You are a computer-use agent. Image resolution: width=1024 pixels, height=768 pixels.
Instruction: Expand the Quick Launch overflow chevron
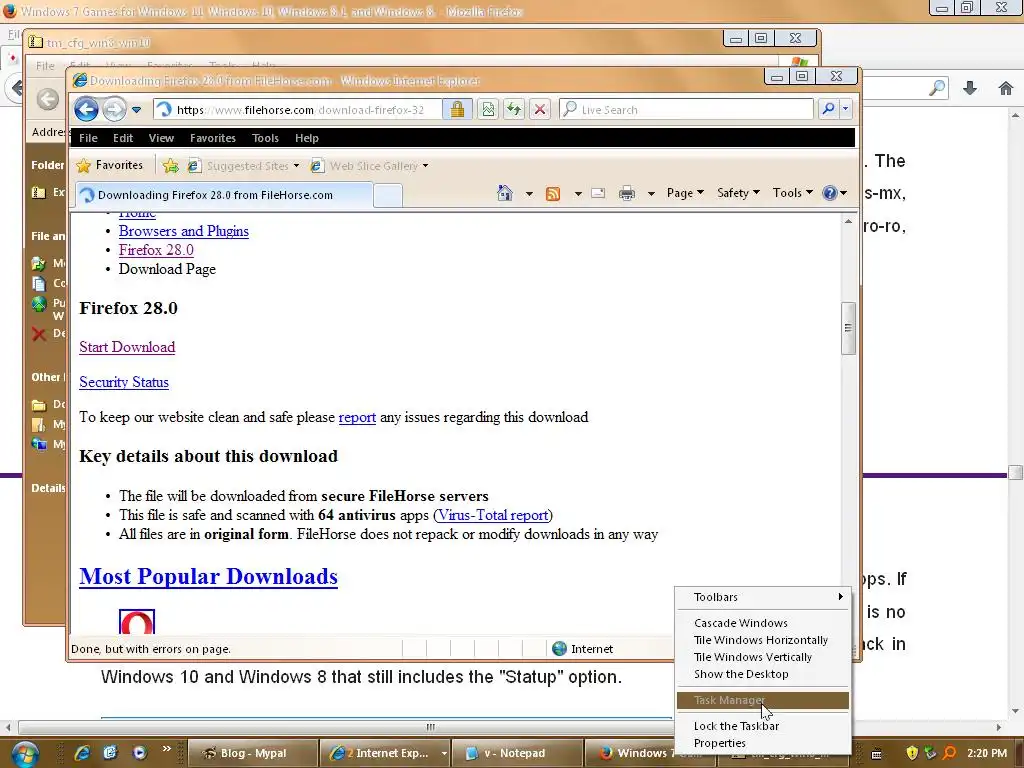[x=167, y=748]
